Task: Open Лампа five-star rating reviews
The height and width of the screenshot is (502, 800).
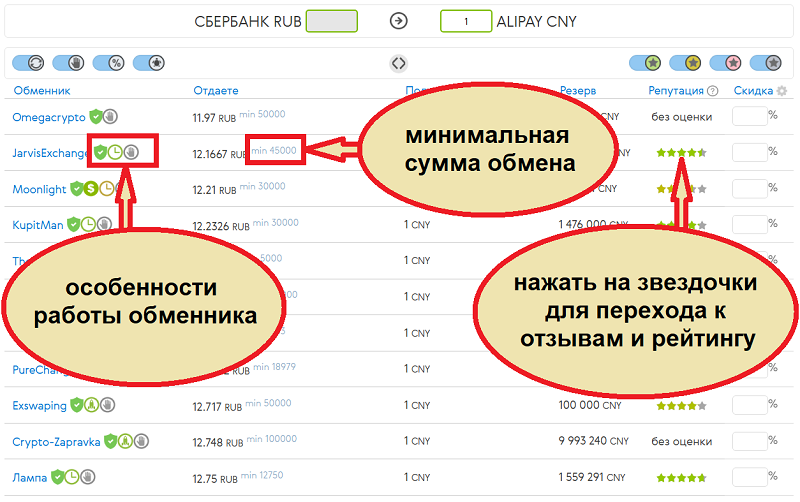Action: tap(682, 478)
